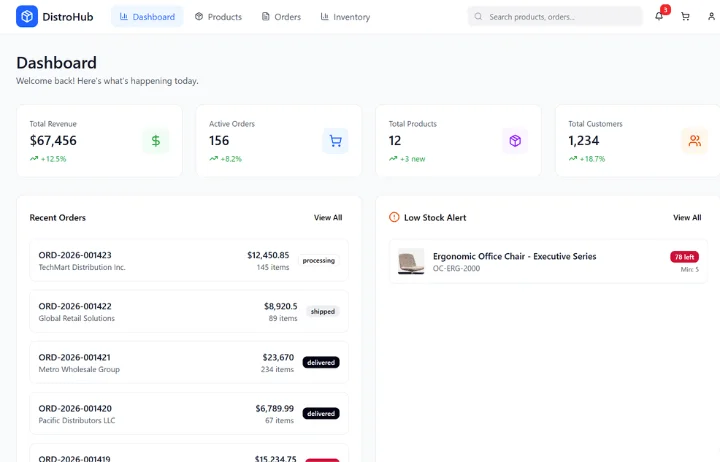Focus the Search products, orders field
The height and width of the screenshot is (462, 720).
tap(555, 17)
